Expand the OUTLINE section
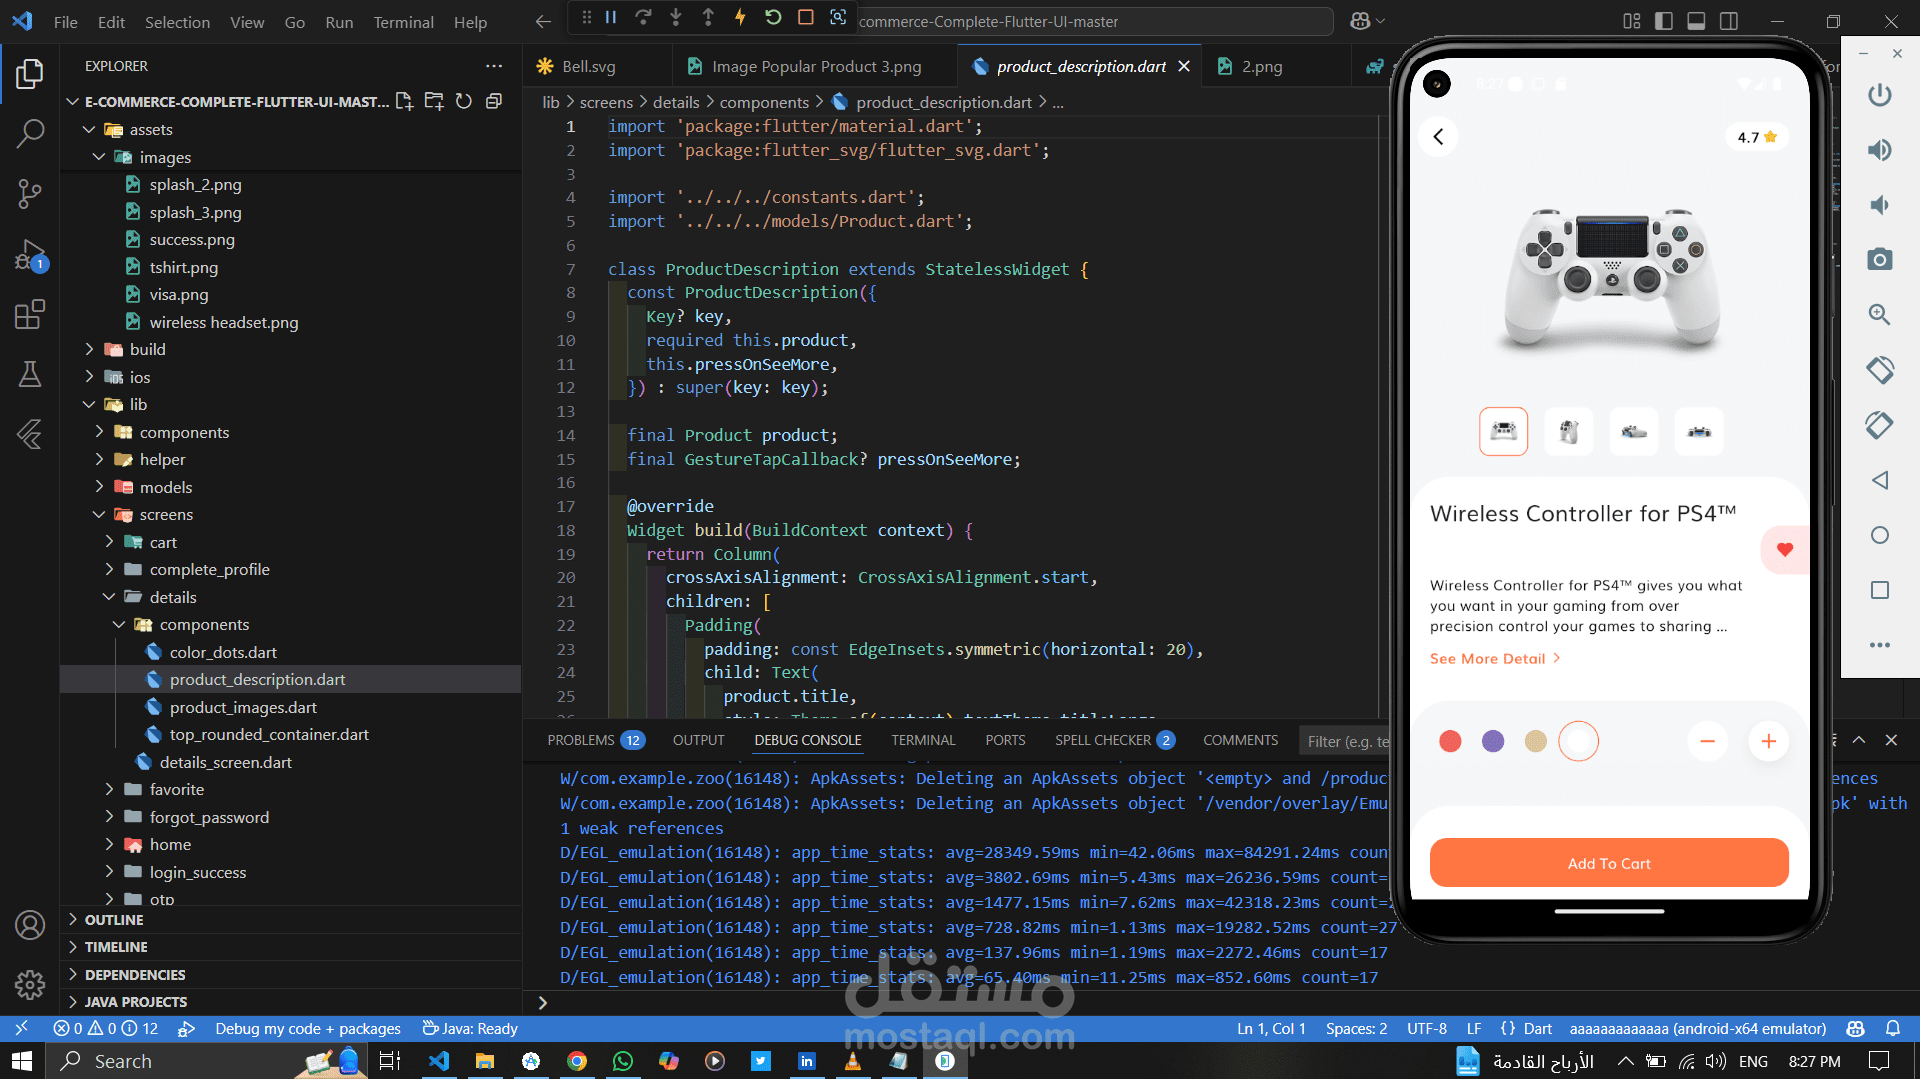 click(x=292, y=920)
